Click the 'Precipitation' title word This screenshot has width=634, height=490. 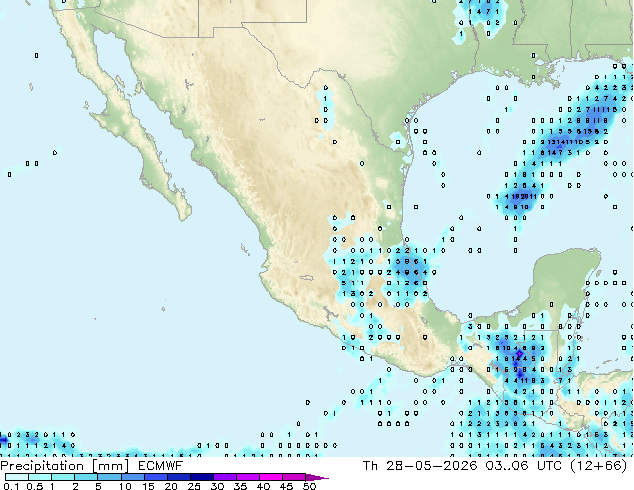(42, 466)
